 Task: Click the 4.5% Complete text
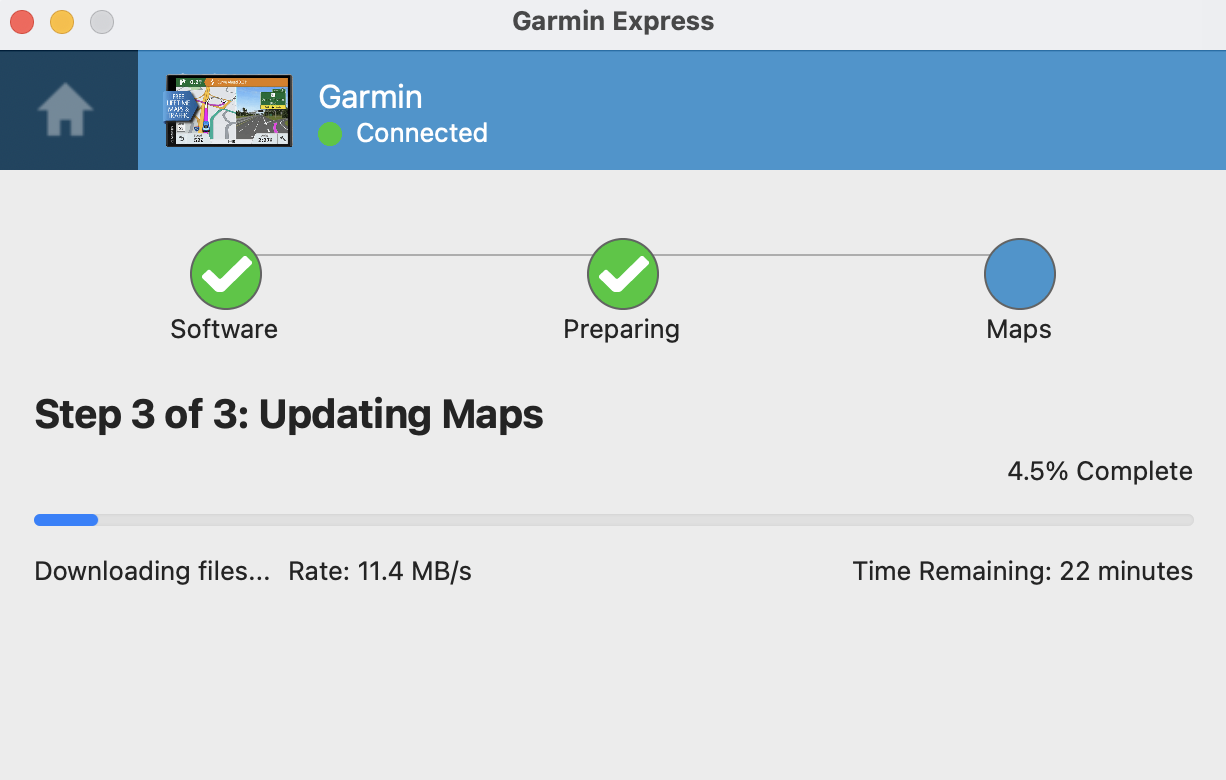[1099, 471]
